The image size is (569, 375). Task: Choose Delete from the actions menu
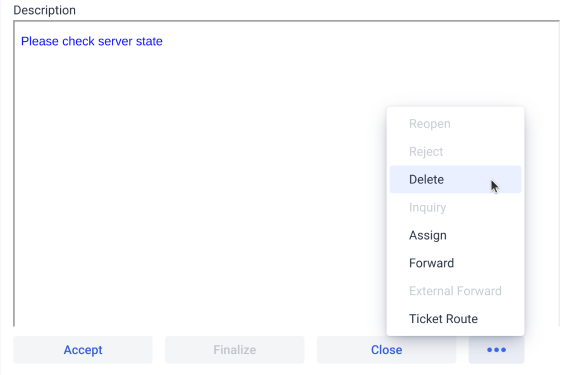click(455, 179)
